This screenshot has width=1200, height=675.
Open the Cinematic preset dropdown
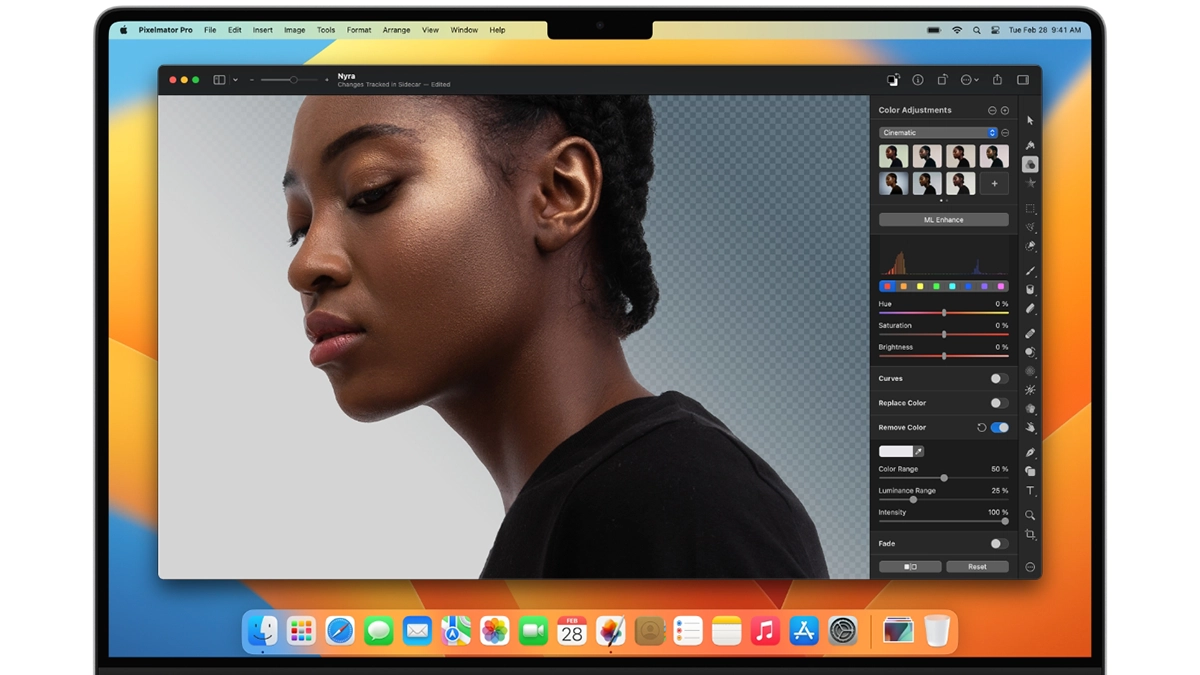(x=938, y=132)
